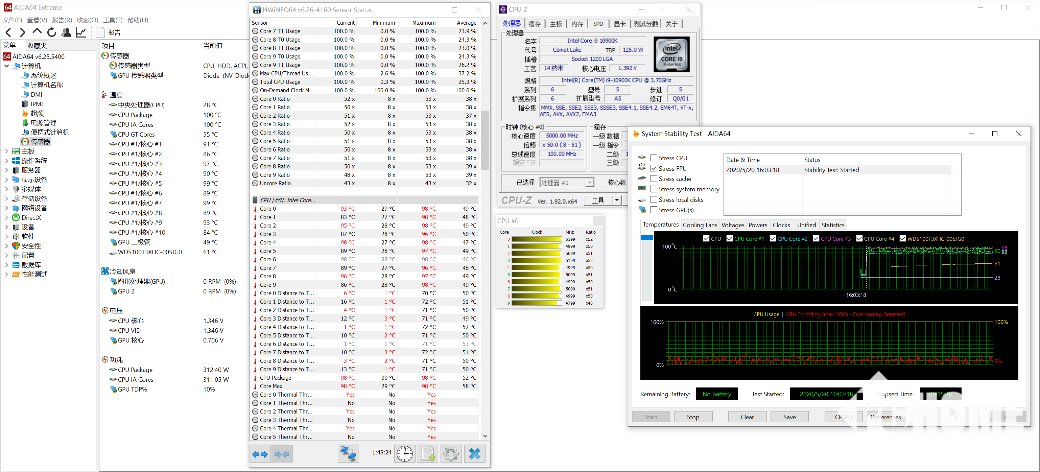Click Clear button in stability test
The width and height of the screenshot is (1040, 472).
[747, 417]
